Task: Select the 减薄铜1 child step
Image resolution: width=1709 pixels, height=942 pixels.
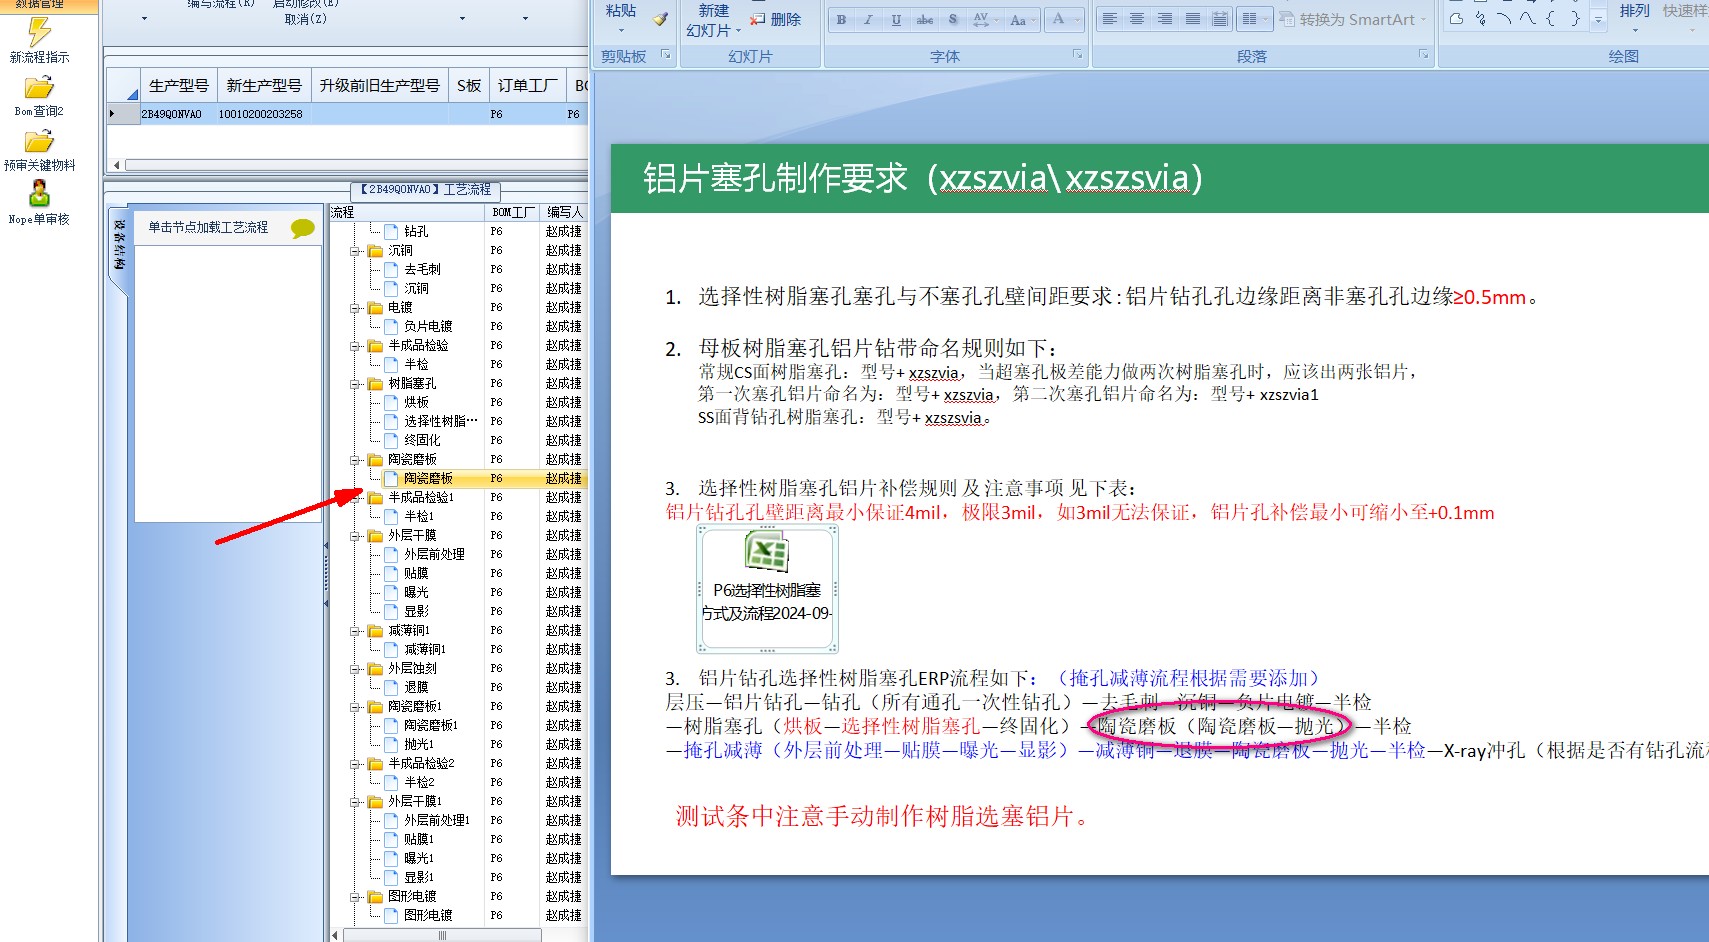Action: 425,649
